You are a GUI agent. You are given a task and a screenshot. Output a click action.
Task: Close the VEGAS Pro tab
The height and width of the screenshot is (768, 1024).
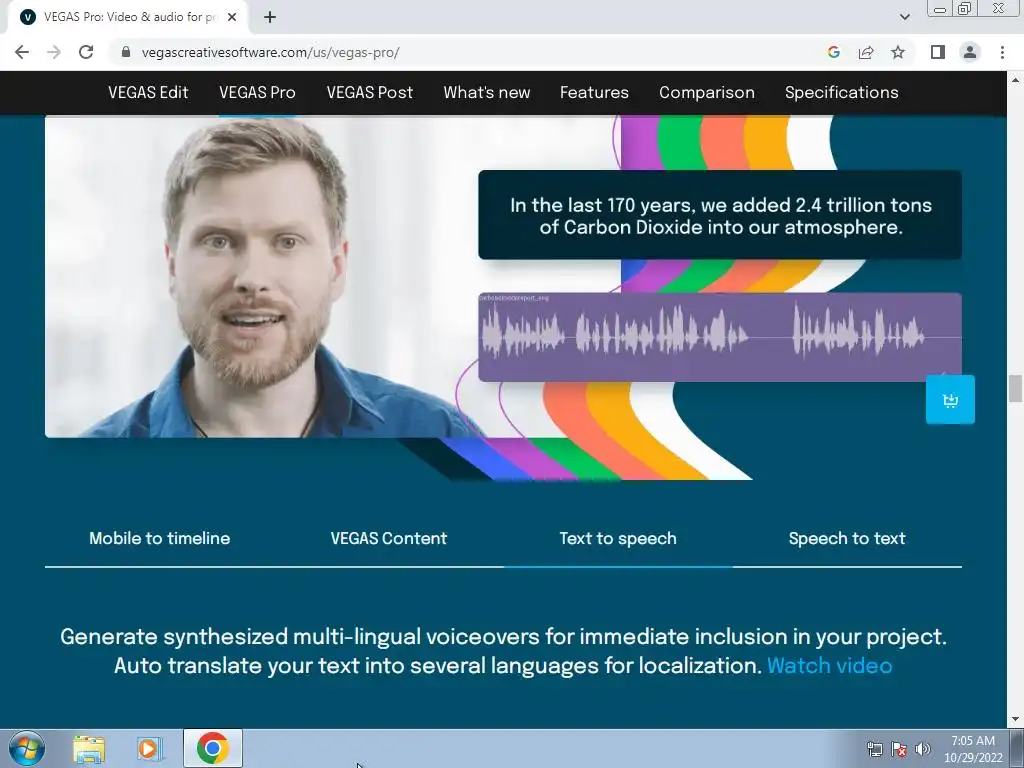pyautogui.click(x=232, y=17)
